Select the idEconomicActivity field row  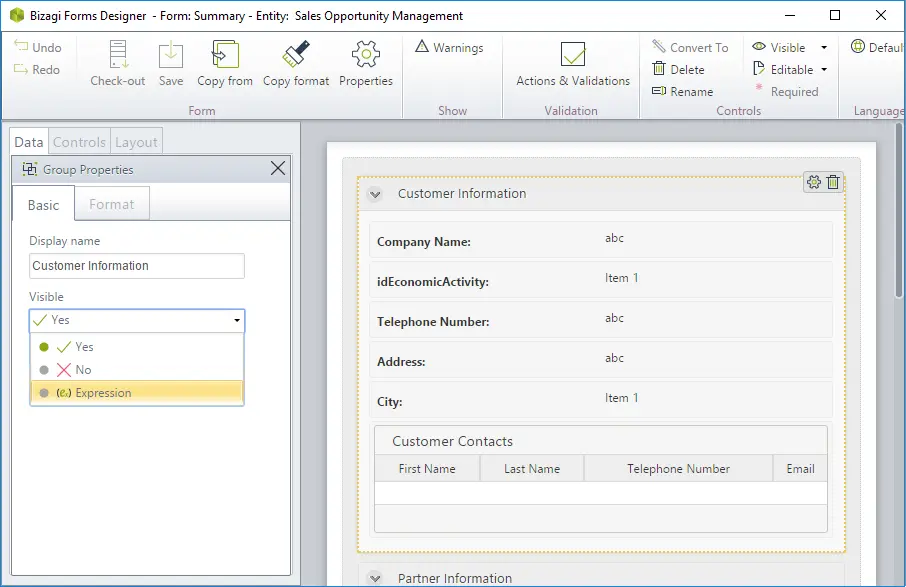pos(601,280)
